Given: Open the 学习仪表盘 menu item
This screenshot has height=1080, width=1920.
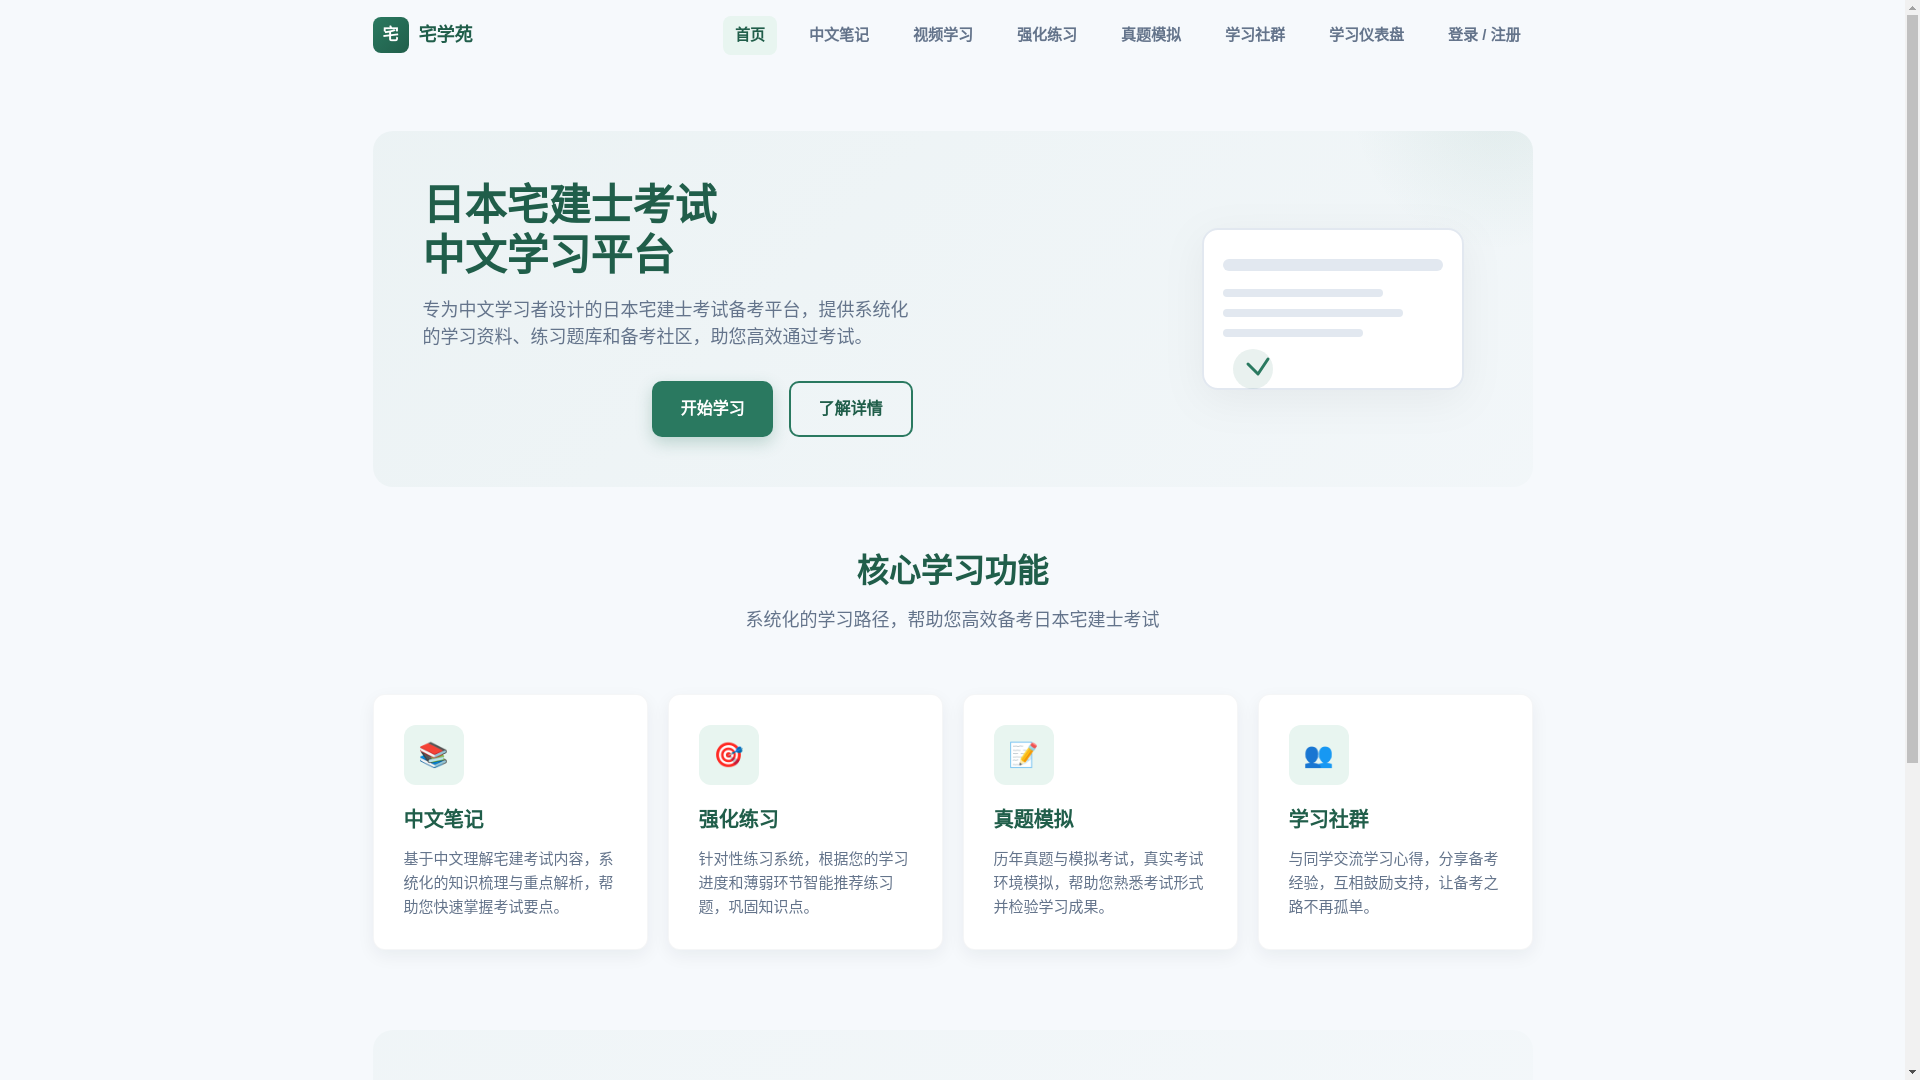Looking at the screenshot, I should pyautogui.click(x=1366, y=35).
